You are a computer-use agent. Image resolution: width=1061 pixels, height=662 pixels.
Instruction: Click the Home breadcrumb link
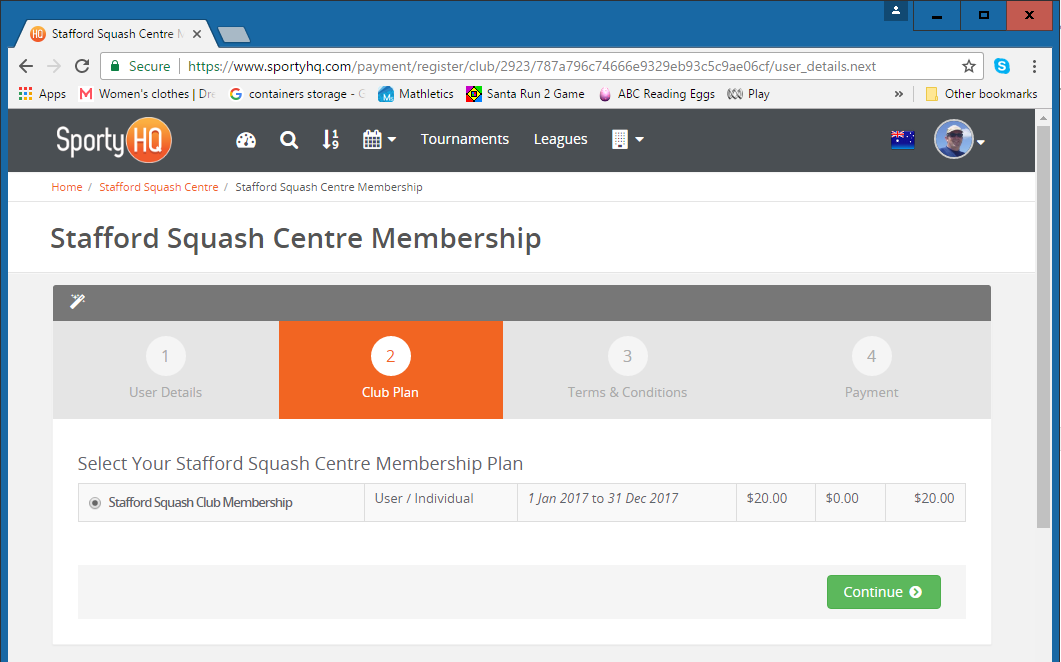pos(66,187)
